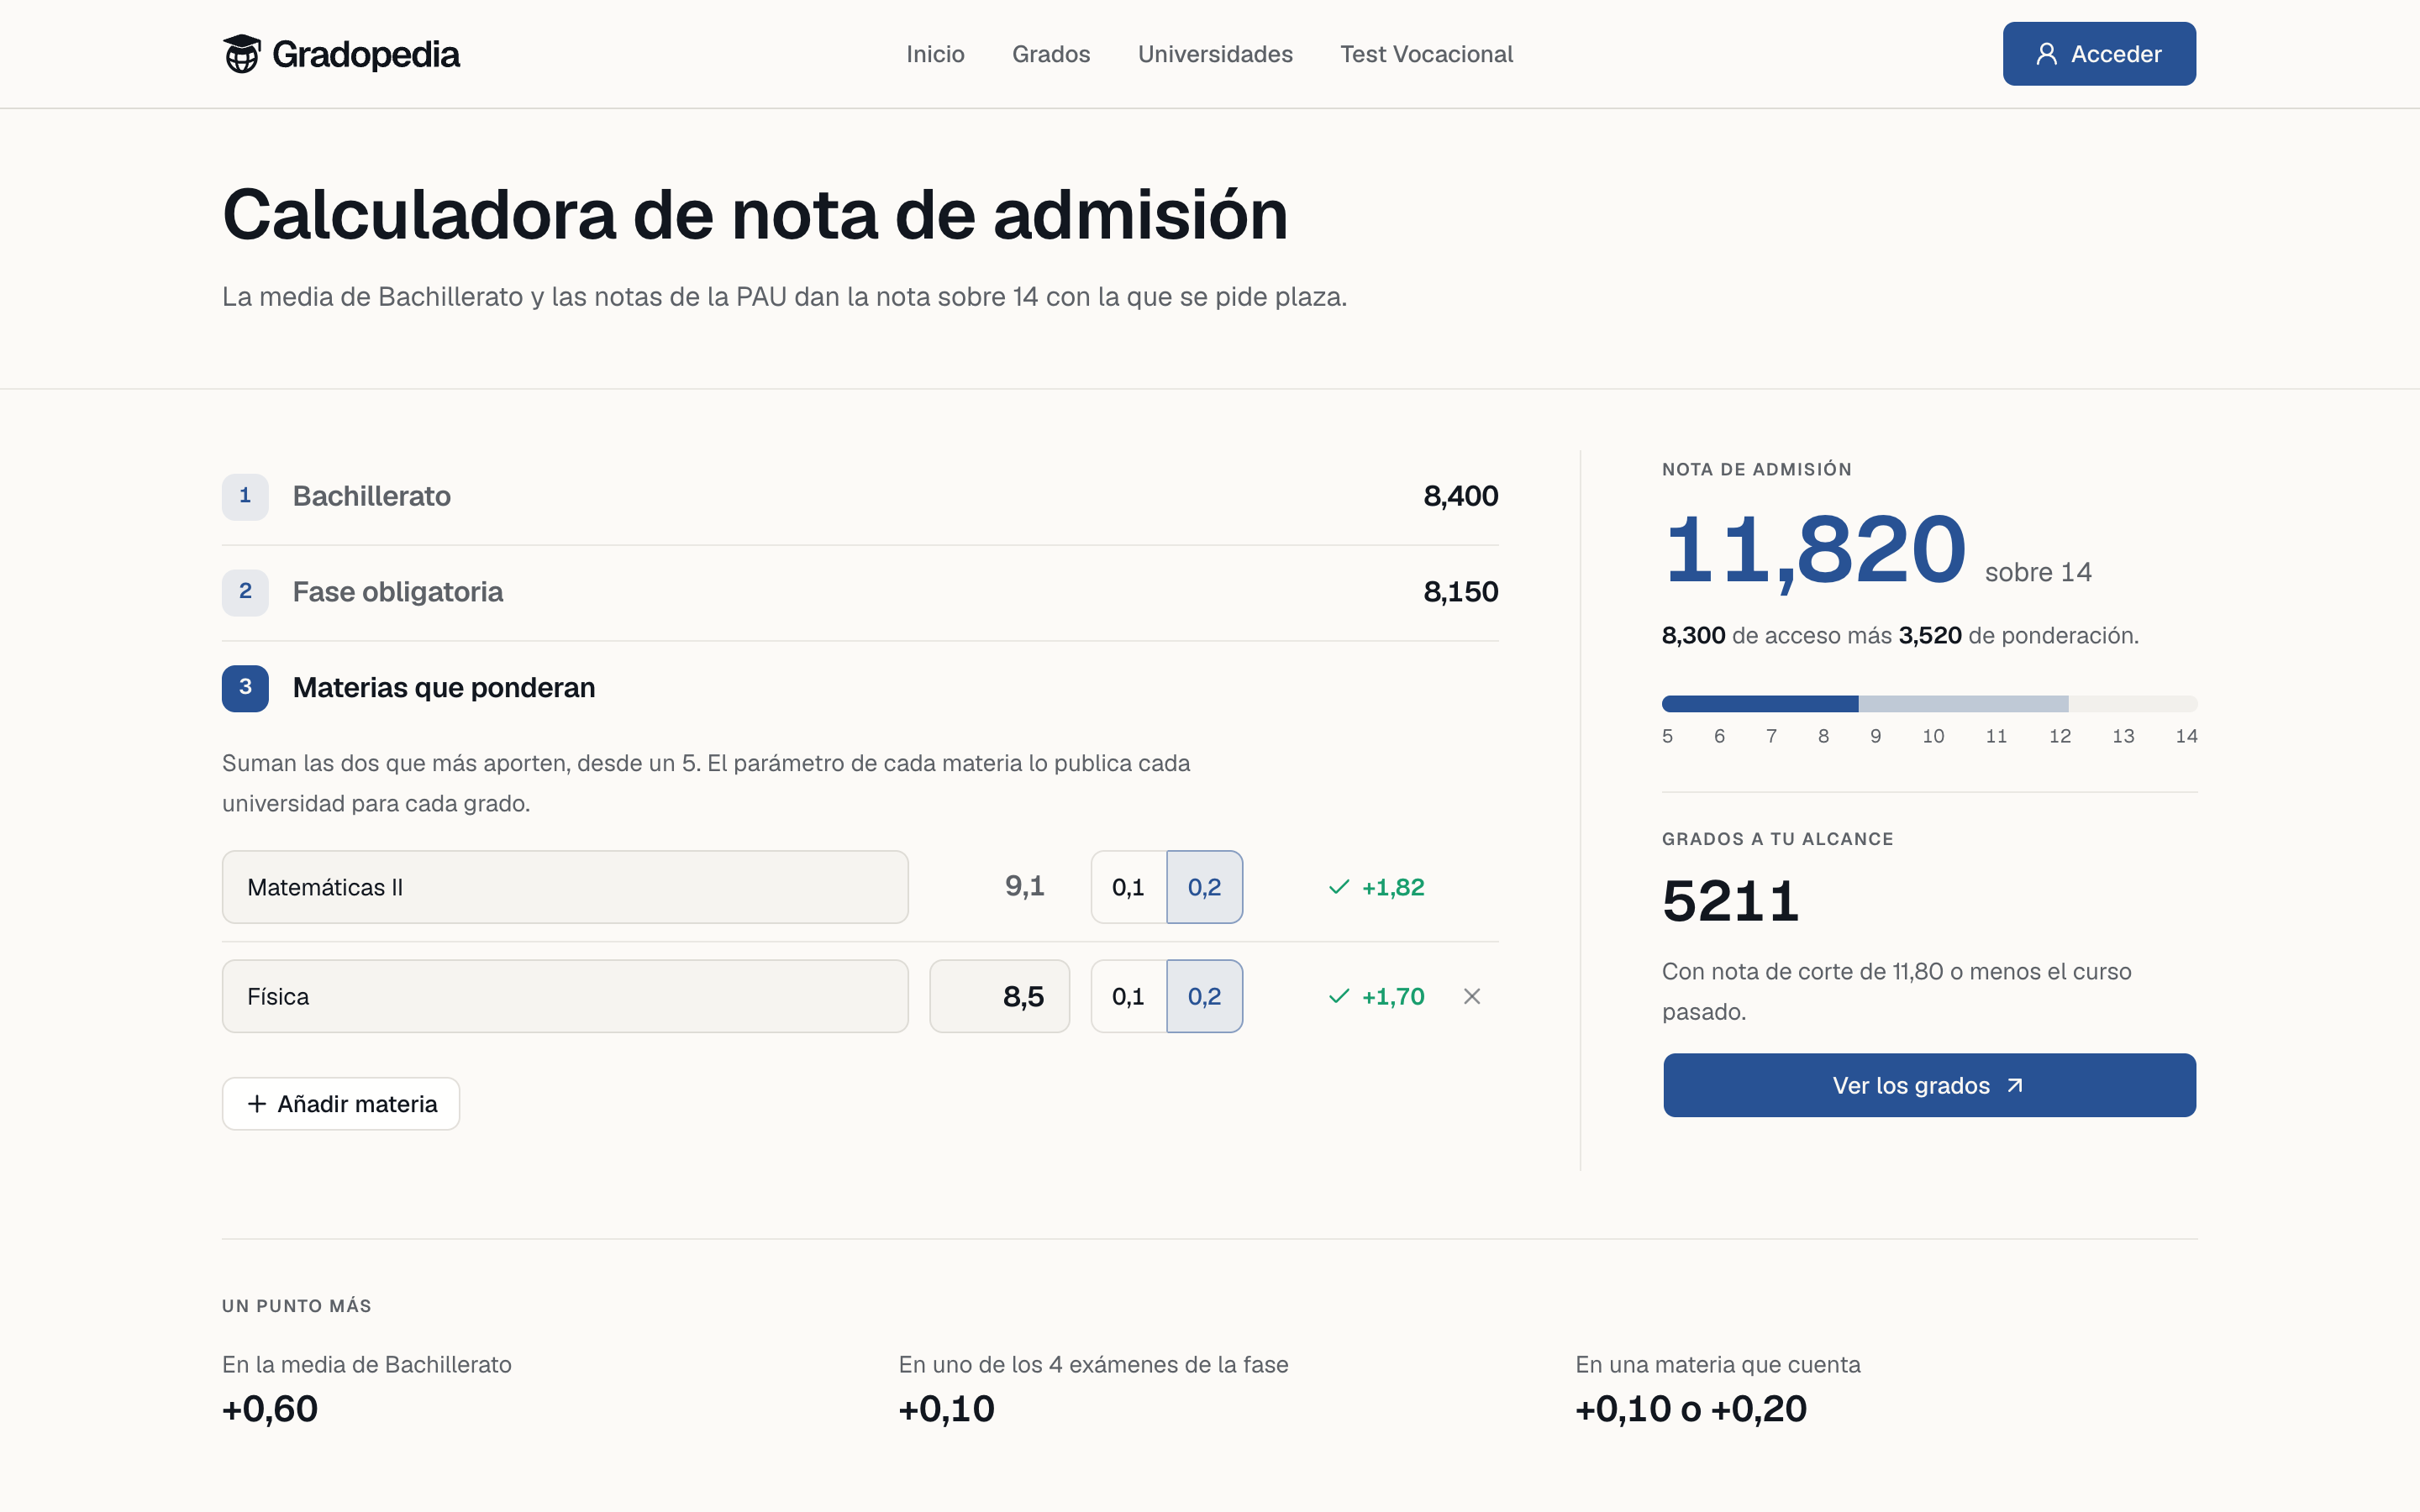Click the Gradopedia graduation cap logo
2420x1512 pixels.
coord(241,54)
